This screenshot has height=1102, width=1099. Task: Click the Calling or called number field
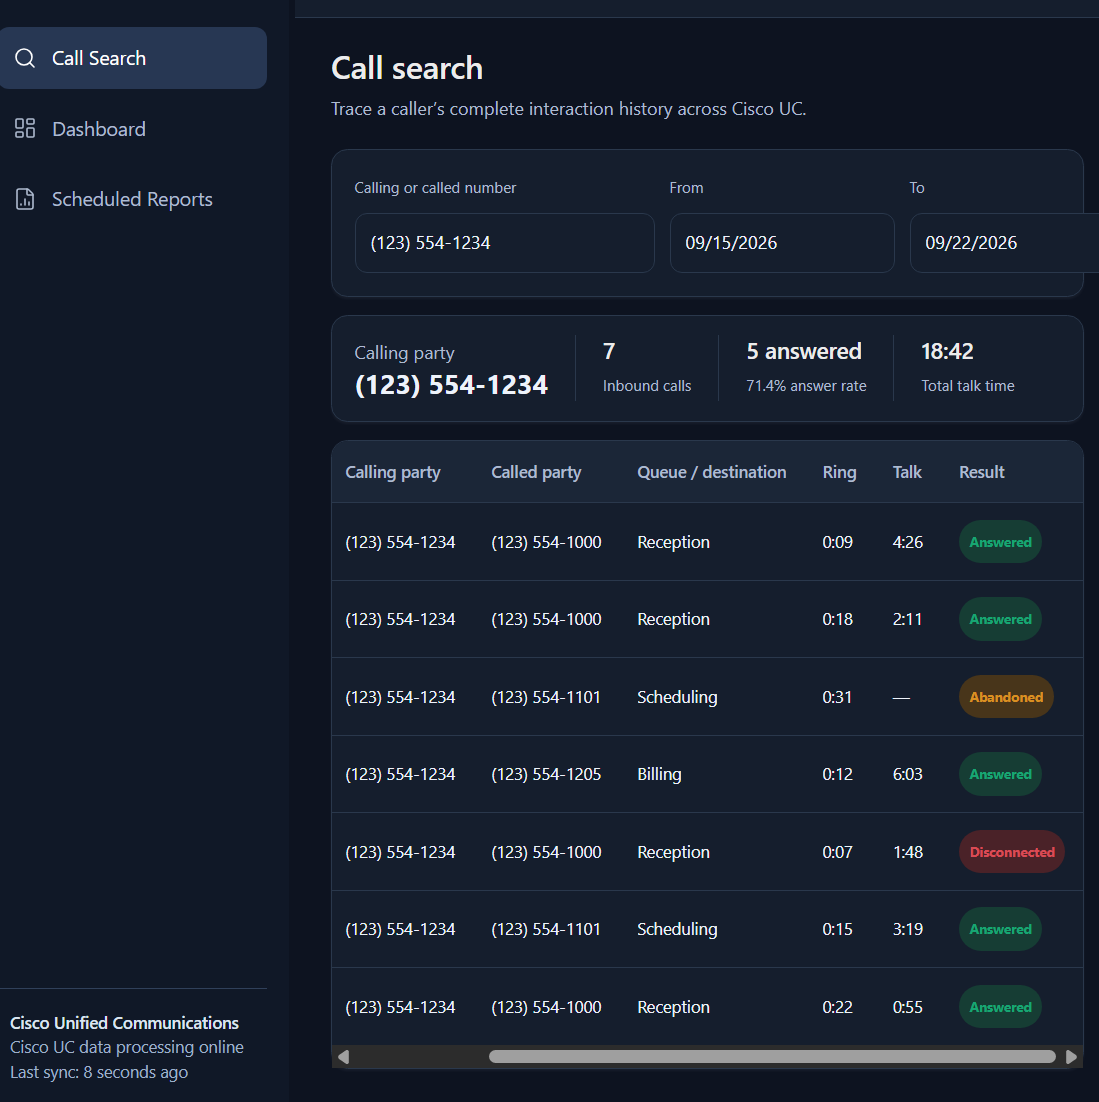coord(505,243)
